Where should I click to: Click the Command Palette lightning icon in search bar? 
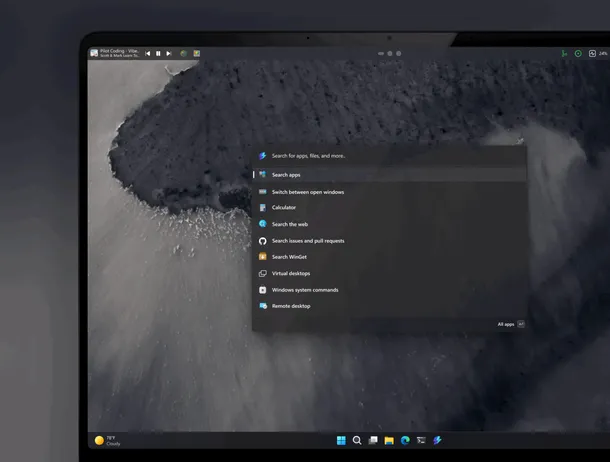(x=263, y=156)
